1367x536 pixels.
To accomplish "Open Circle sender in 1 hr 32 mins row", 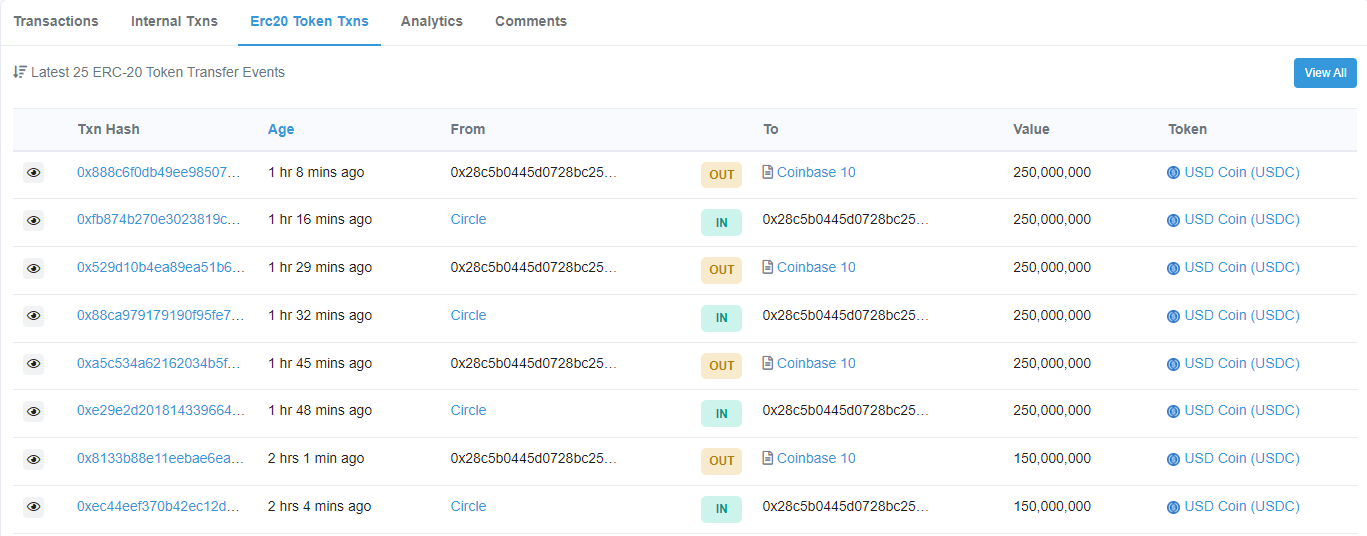I will click(468, 315).
